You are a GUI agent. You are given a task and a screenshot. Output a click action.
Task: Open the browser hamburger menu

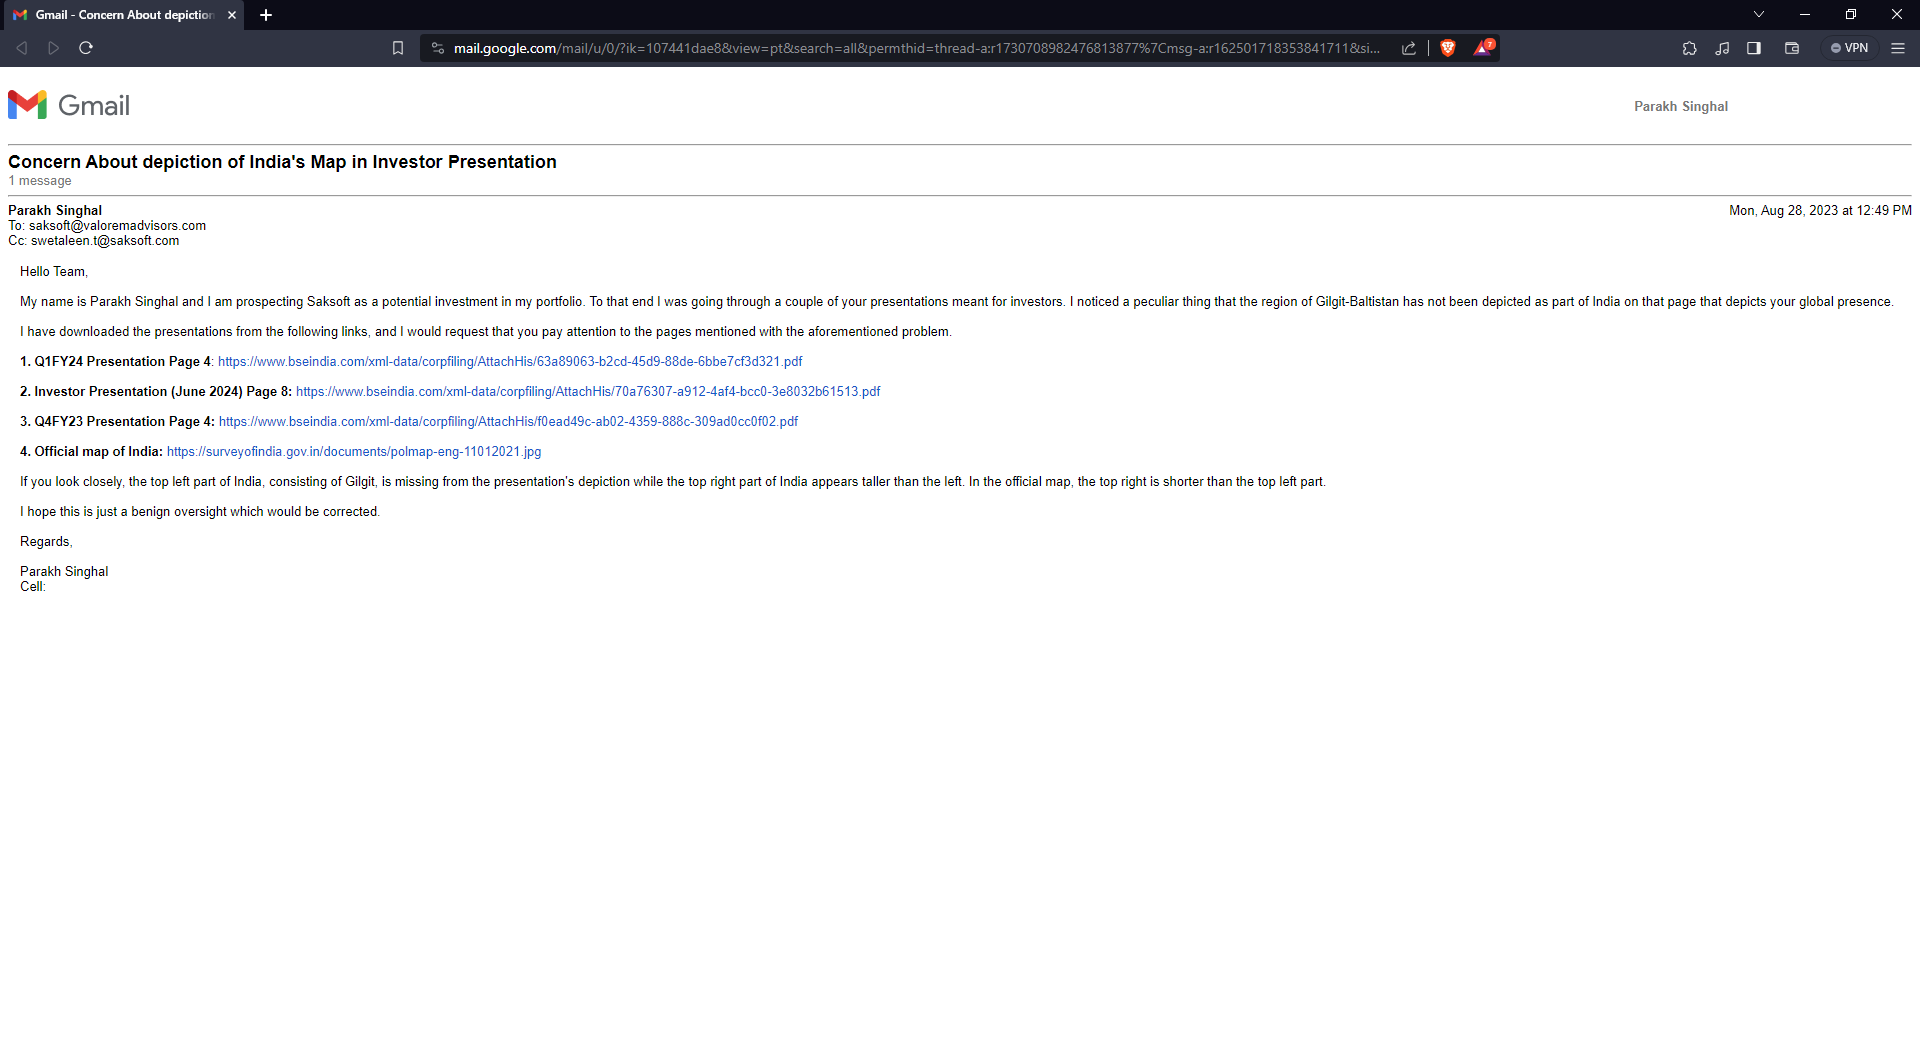point(1898,48)
